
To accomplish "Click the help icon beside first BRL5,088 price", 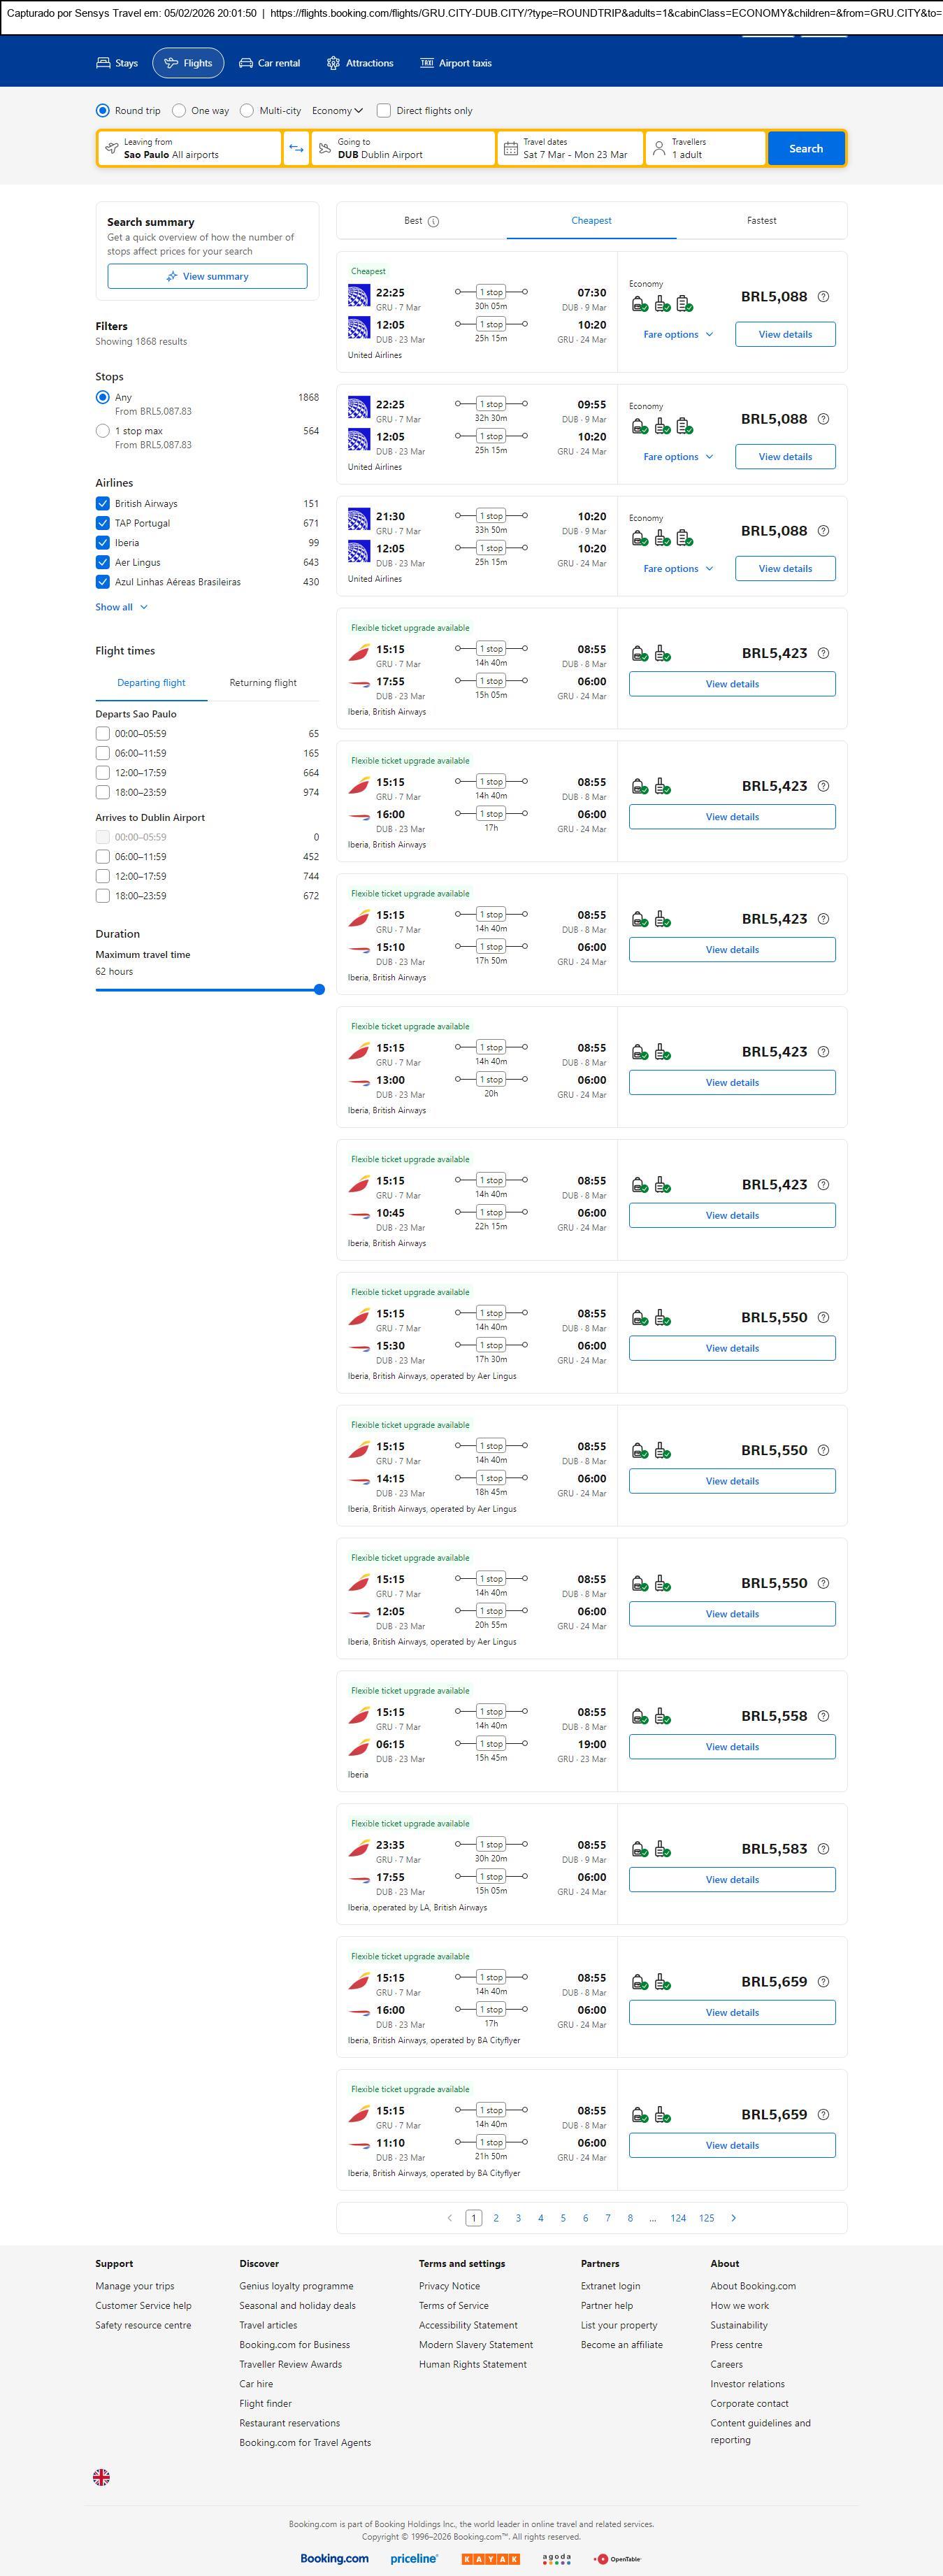I will click(x=823, y=297).
